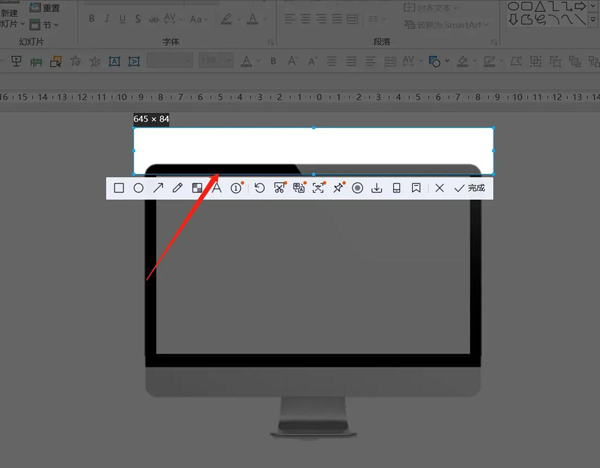Click the shape fill bucket icon
This screenshot has width=600, height=468.
click(463, 61)
